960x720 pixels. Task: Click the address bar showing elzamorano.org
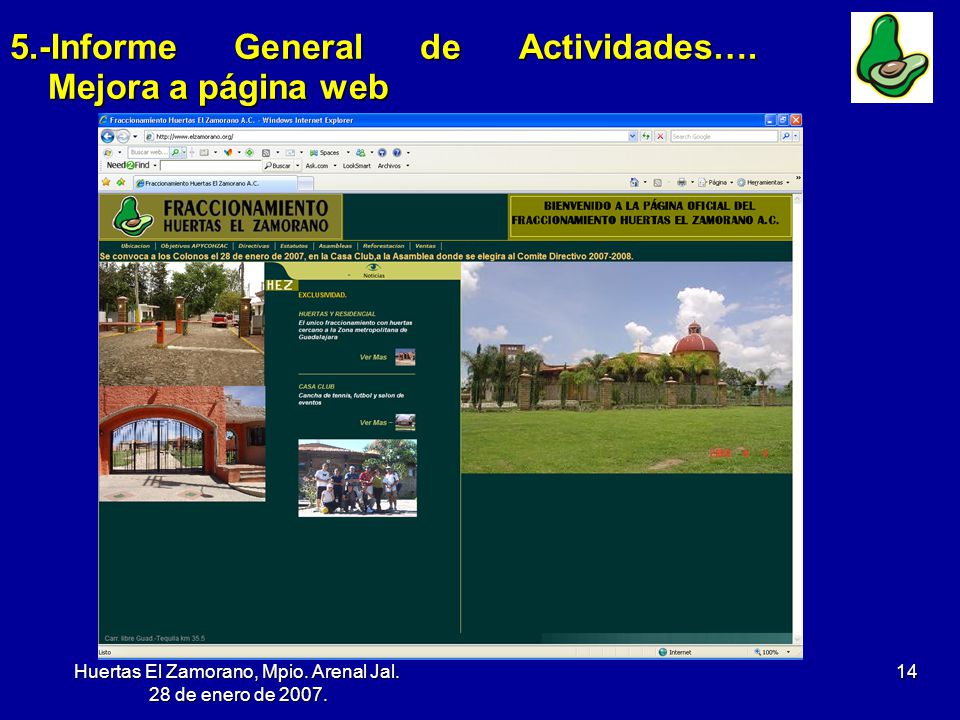pyautogui.click(x=386, y=137)
